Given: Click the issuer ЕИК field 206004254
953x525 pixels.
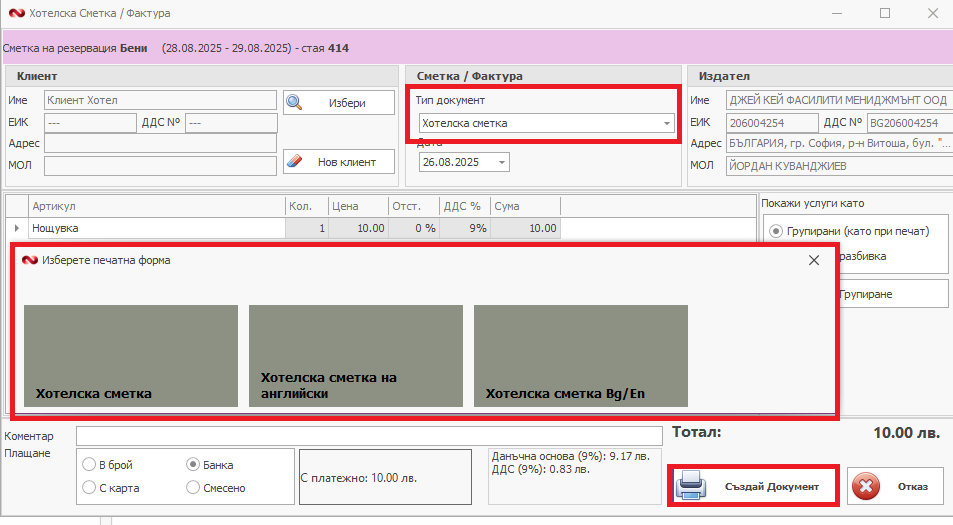Looking at the screenshot, I should coord(772,123).
